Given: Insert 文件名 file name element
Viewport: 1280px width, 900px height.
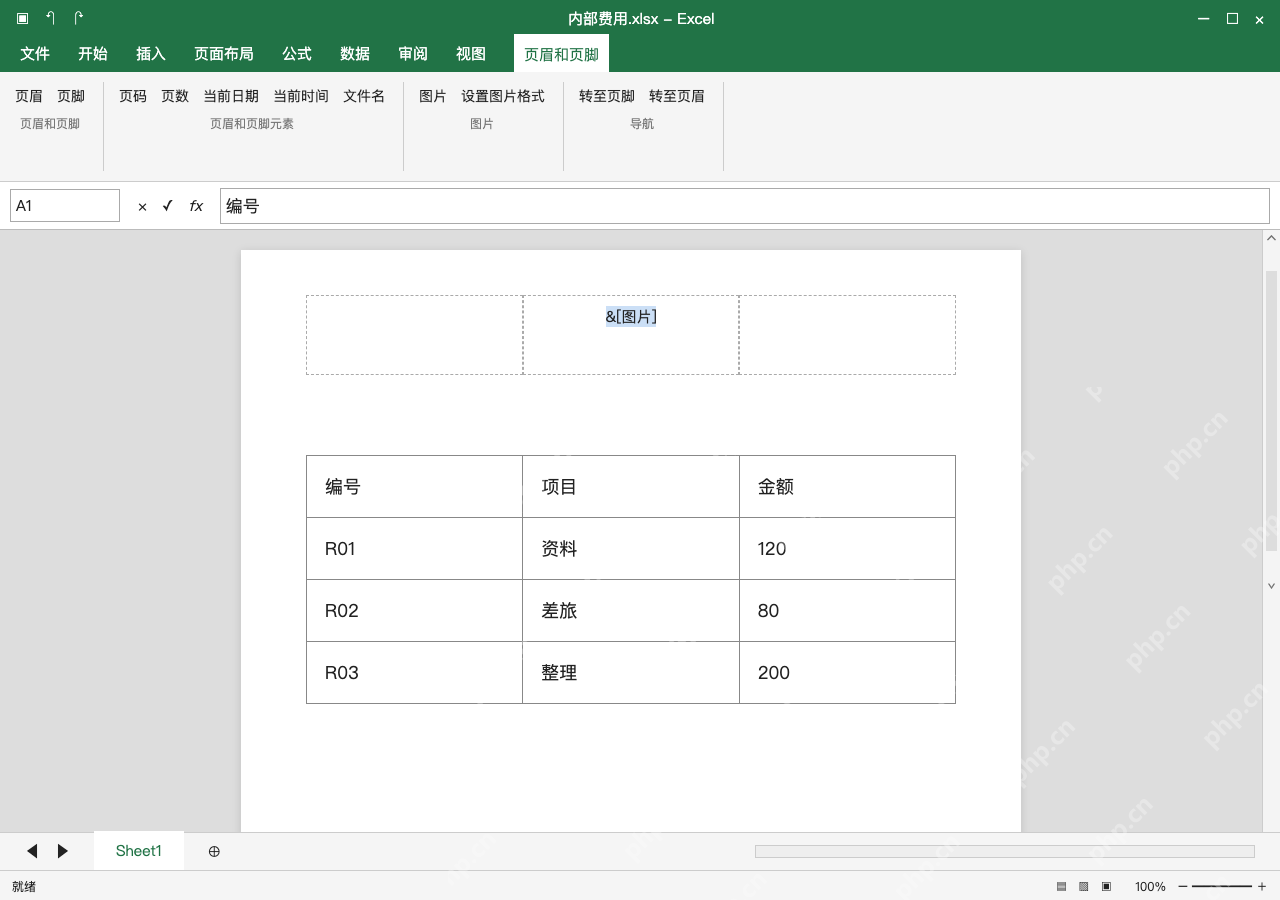Looking at the screenshot, I should coord(364,96).
